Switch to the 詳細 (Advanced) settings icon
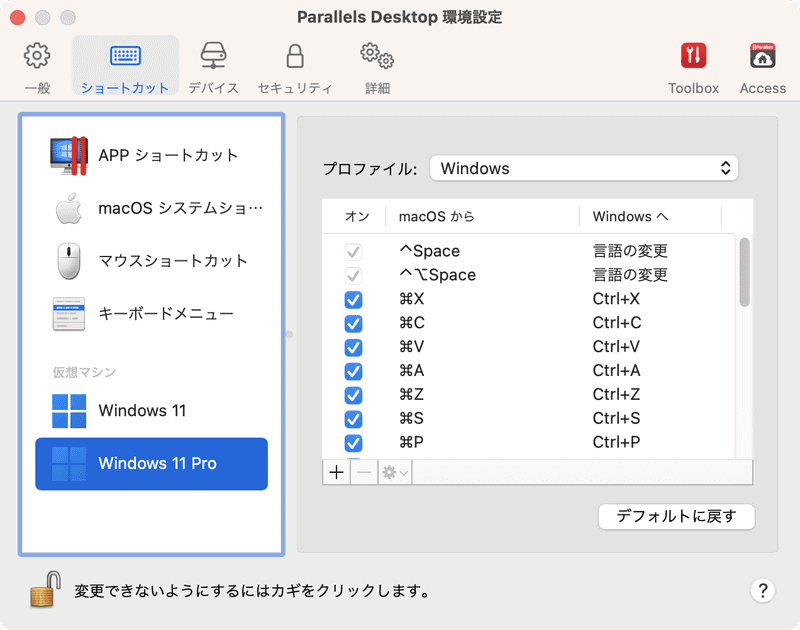Image resolution: width=800 pixels, height=630 pixels. pyautogui.click(x=375, y=62)
